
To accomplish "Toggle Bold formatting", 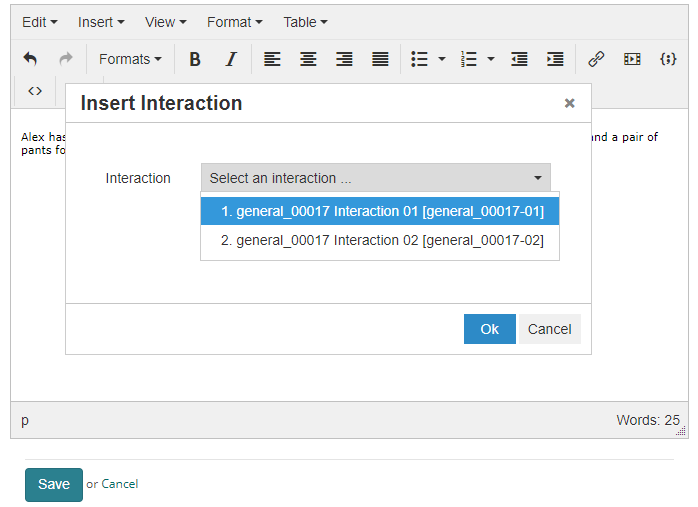I will coord(195,59).
